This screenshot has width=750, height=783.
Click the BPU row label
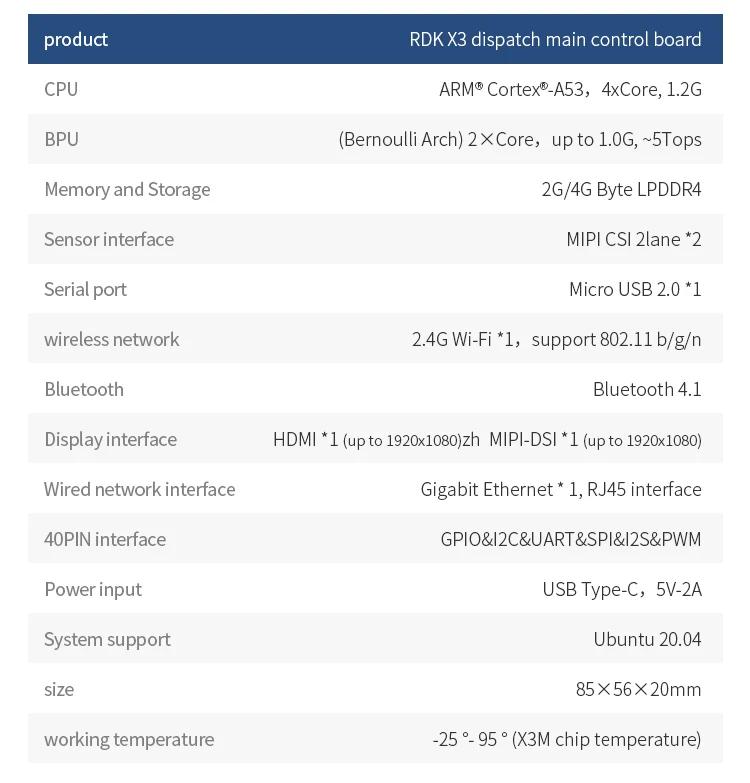pos(61,139)
